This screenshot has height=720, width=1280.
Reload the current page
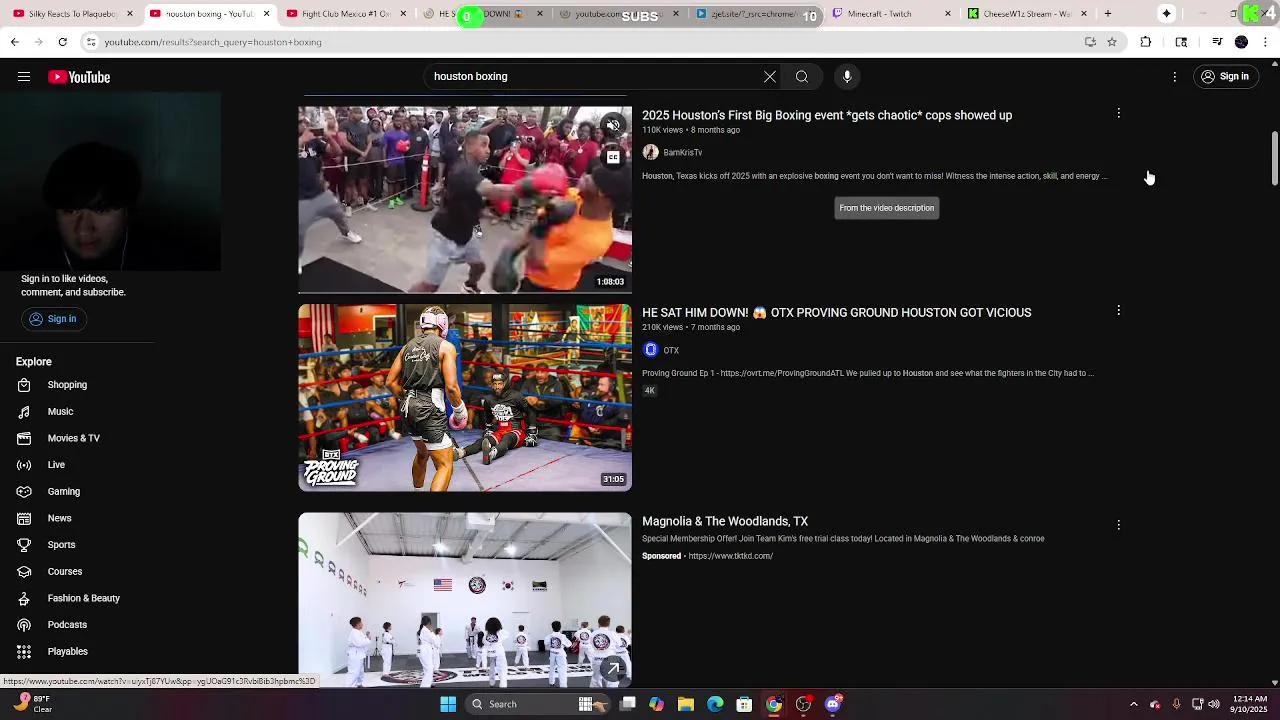[x=62, y=42]
